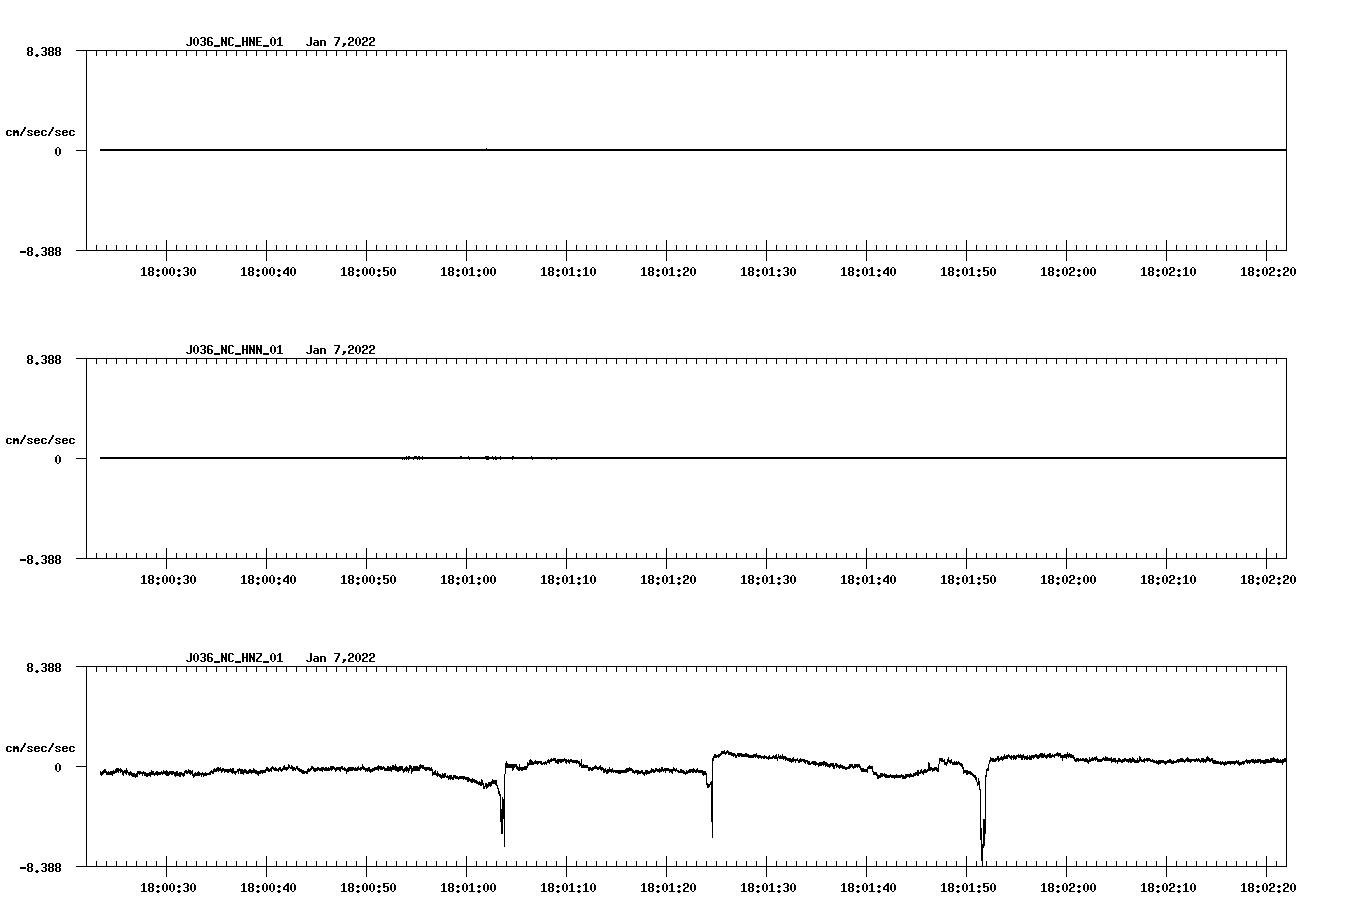Click the cm/sec/sec unit label on HNN plot
1358x924 pixels.
40,440
